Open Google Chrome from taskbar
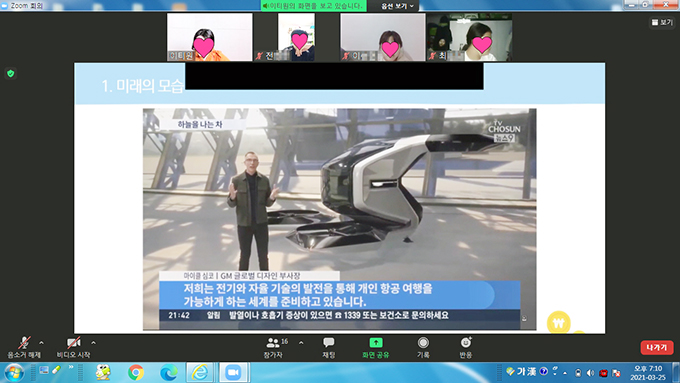 coord(136,373)
